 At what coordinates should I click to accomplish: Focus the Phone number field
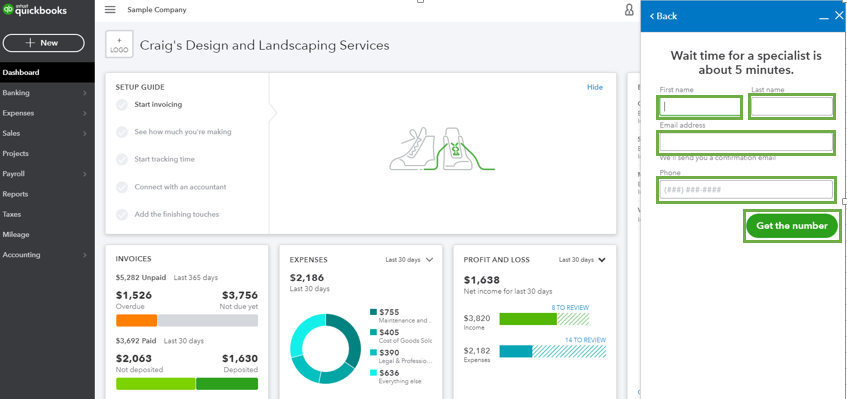coord(746,190)
